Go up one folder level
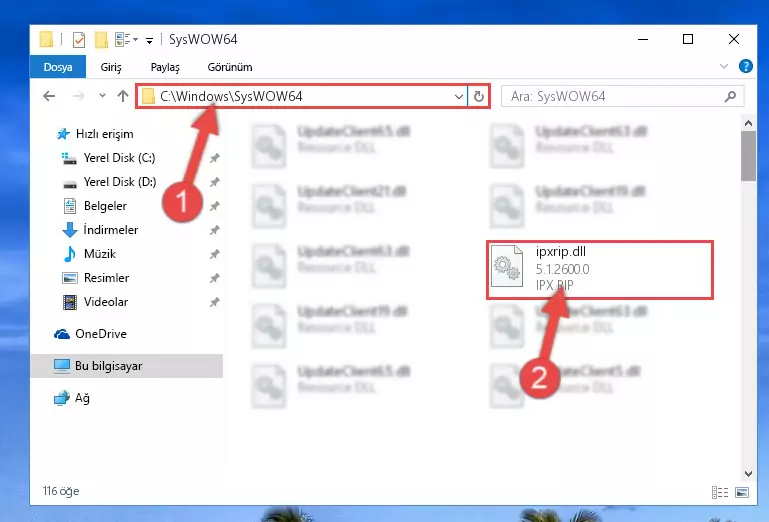 123,96
